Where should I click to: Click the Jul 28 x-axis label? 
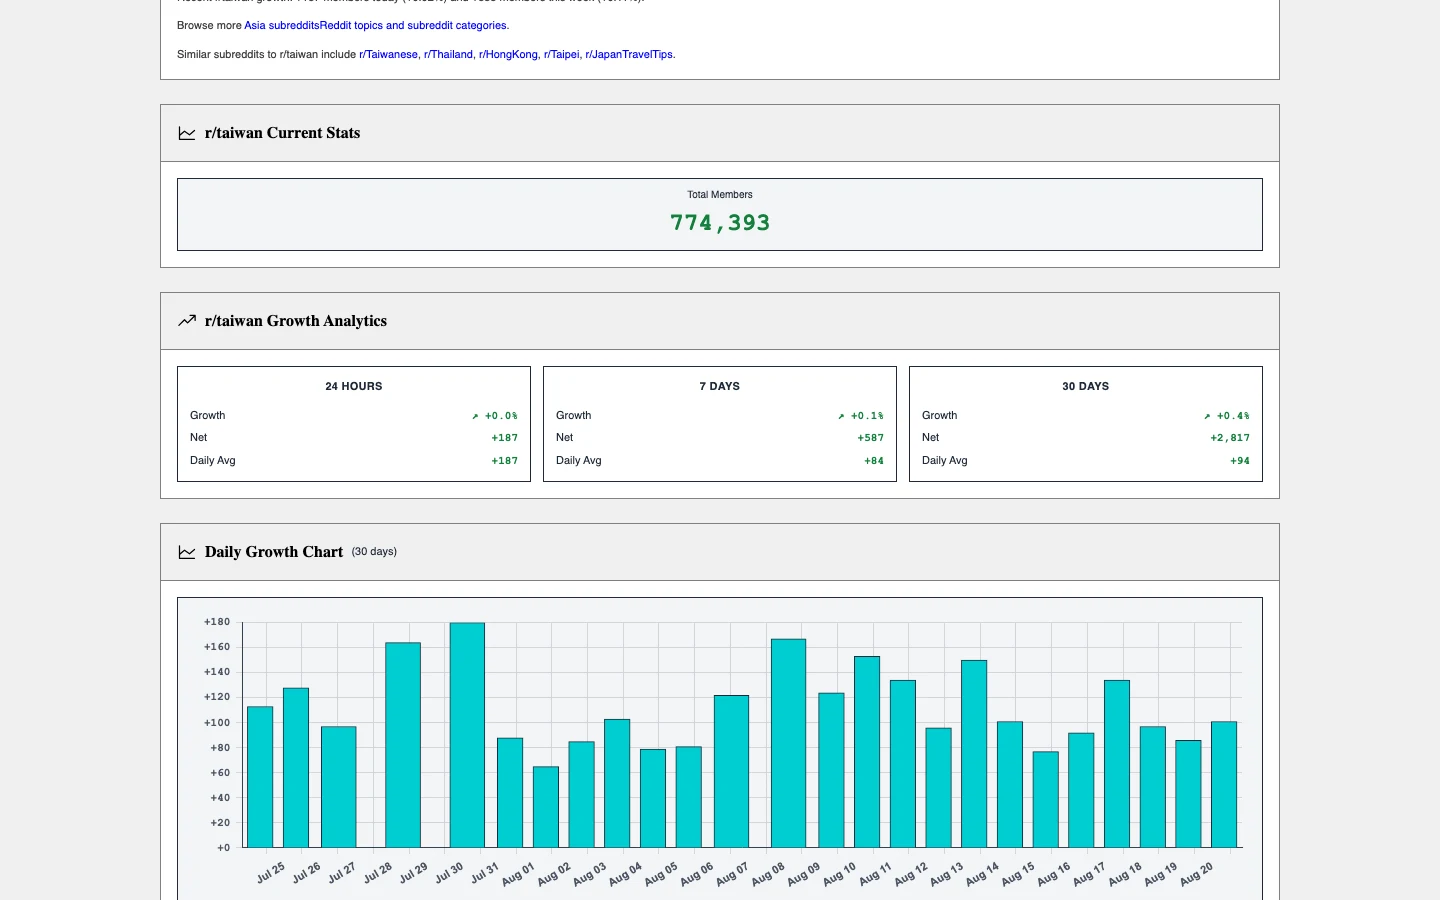click(378, 873)
